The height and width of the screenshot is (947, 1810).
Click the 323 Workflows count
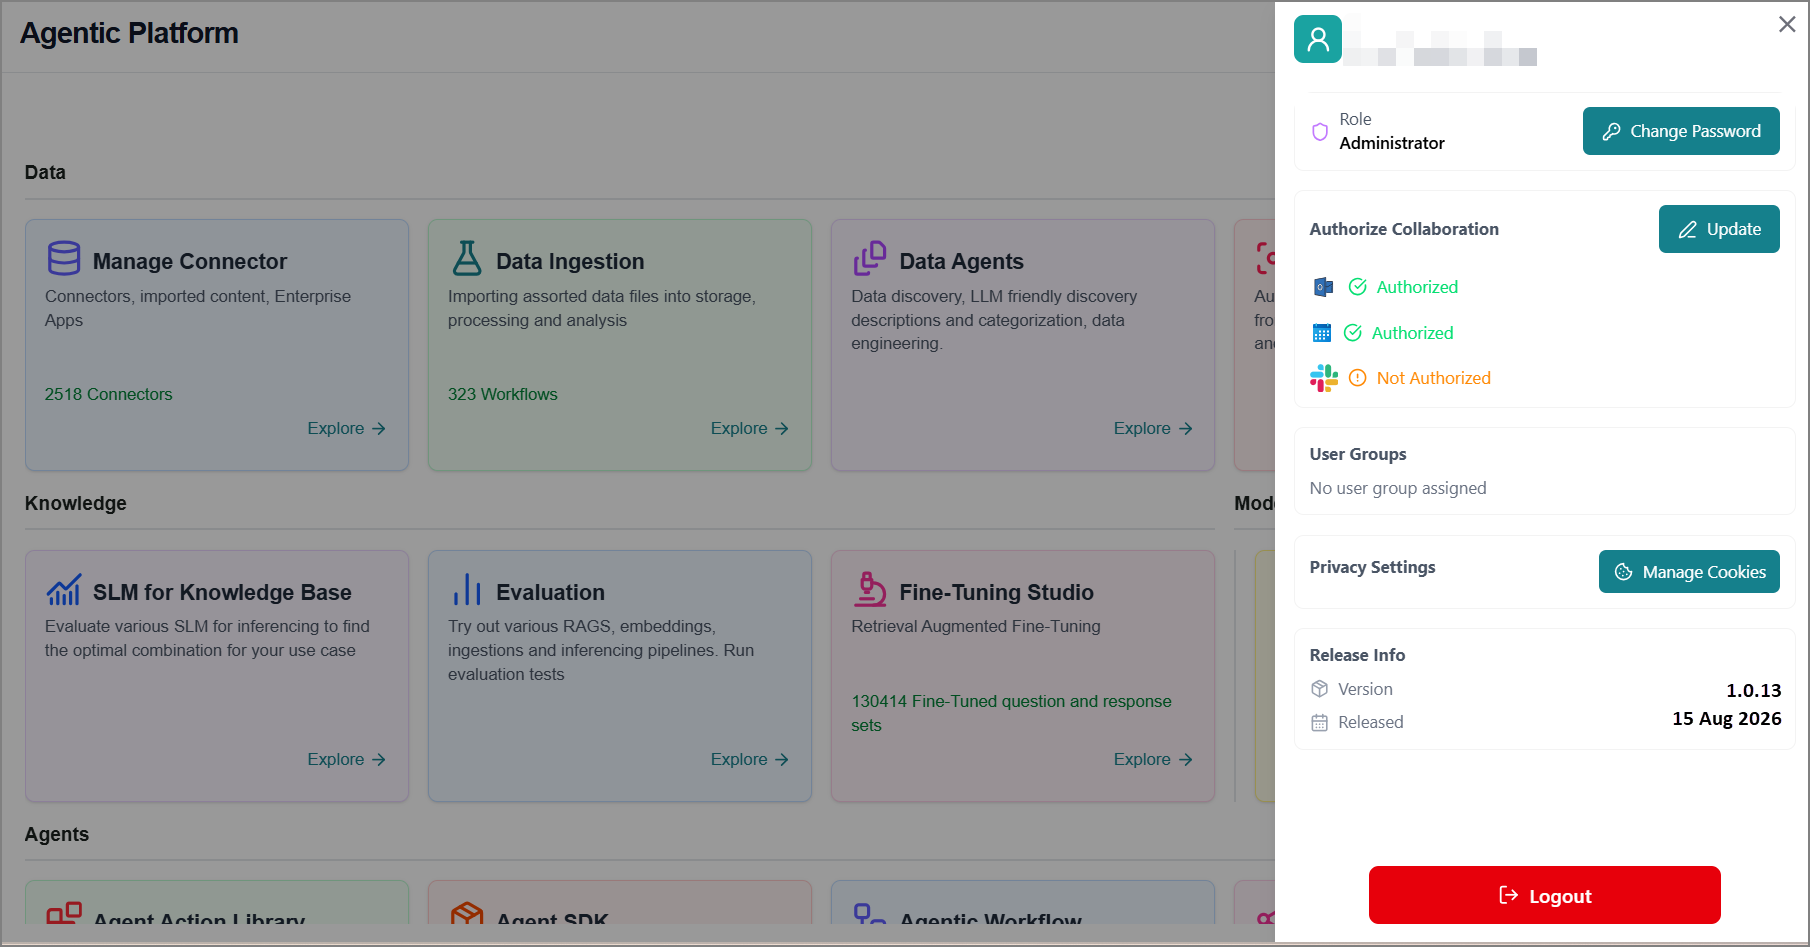point(503,394)
